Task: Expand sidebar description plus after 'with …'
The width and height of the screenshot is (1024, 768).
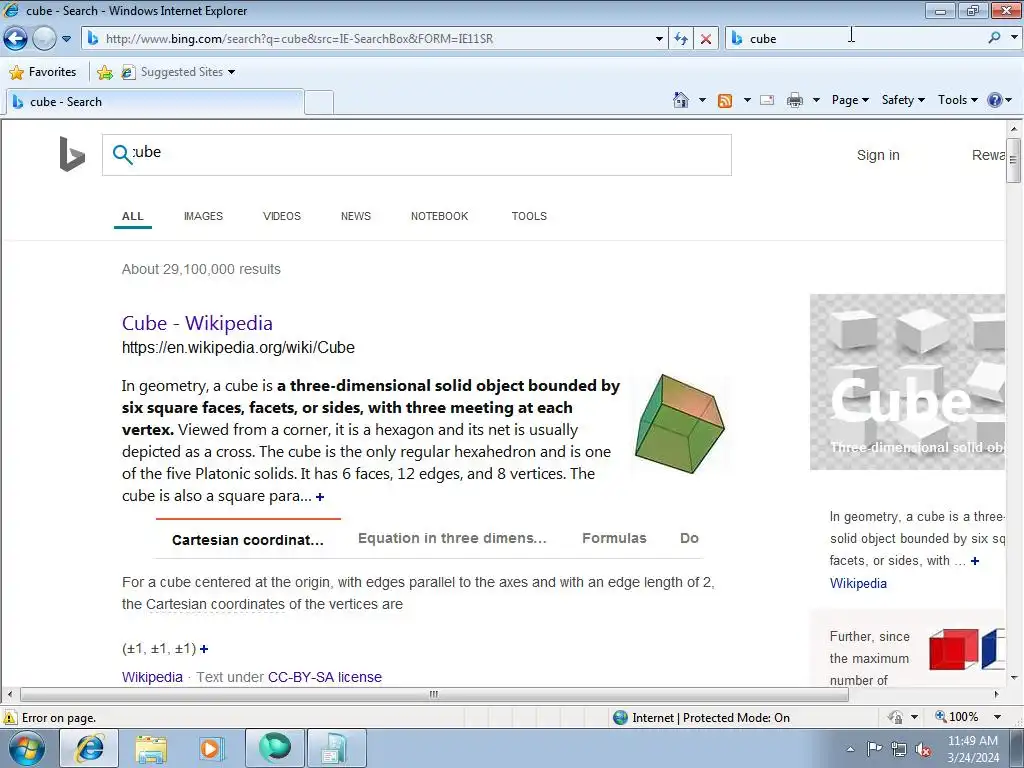Action: (x=974, y=561)
